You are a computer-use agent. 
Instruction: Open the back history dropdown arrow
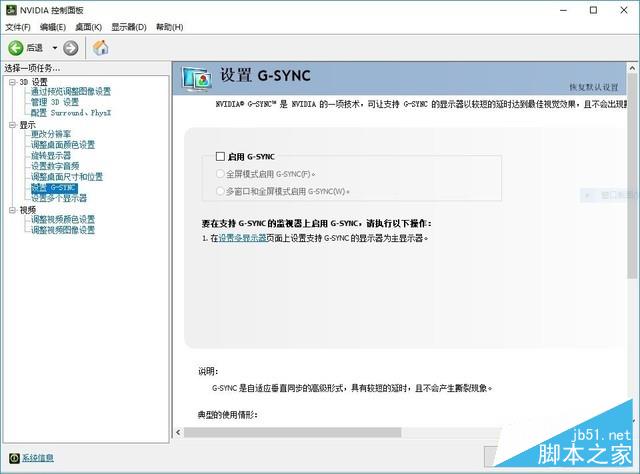[x=55, y=48]
